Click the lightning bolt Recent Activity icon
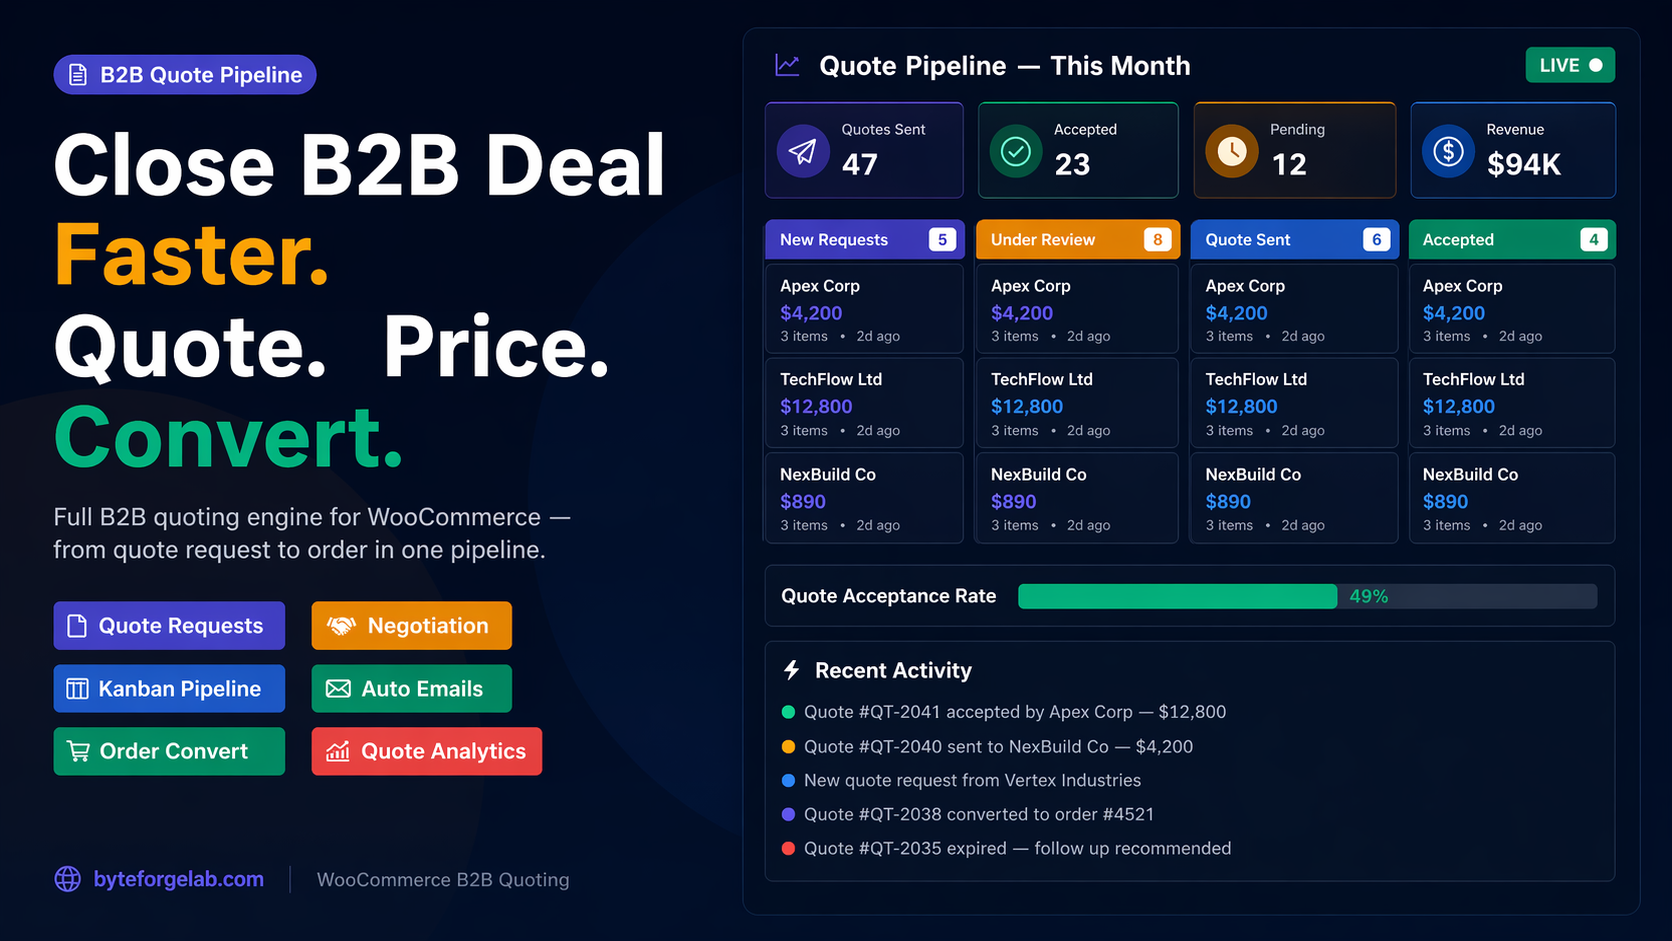Image resolution: width=1672 pixels, height=941 pixels. coord(792,670)
